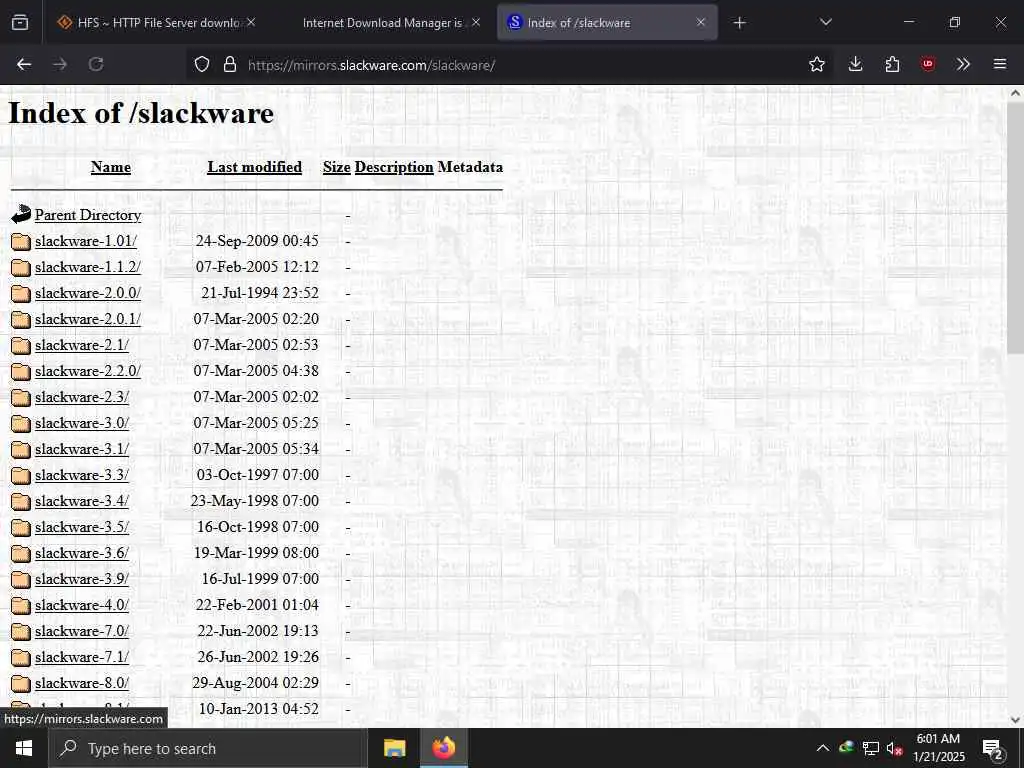Close the Internet Download Manager tab
The height and width of the screenshot is (768, 1024).
click(x=476, y=22)
